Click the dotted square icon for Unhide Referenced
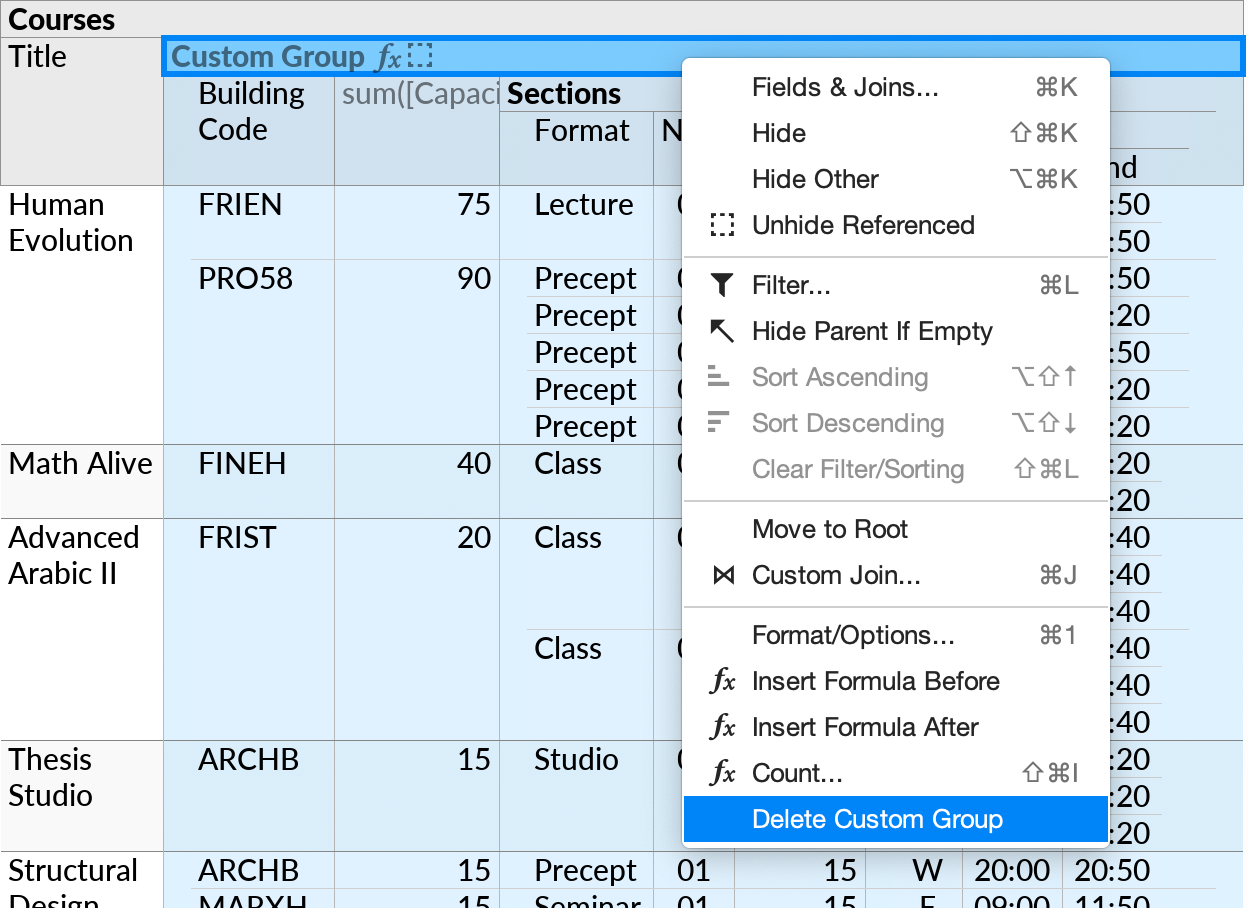 [x=721, y=225]
